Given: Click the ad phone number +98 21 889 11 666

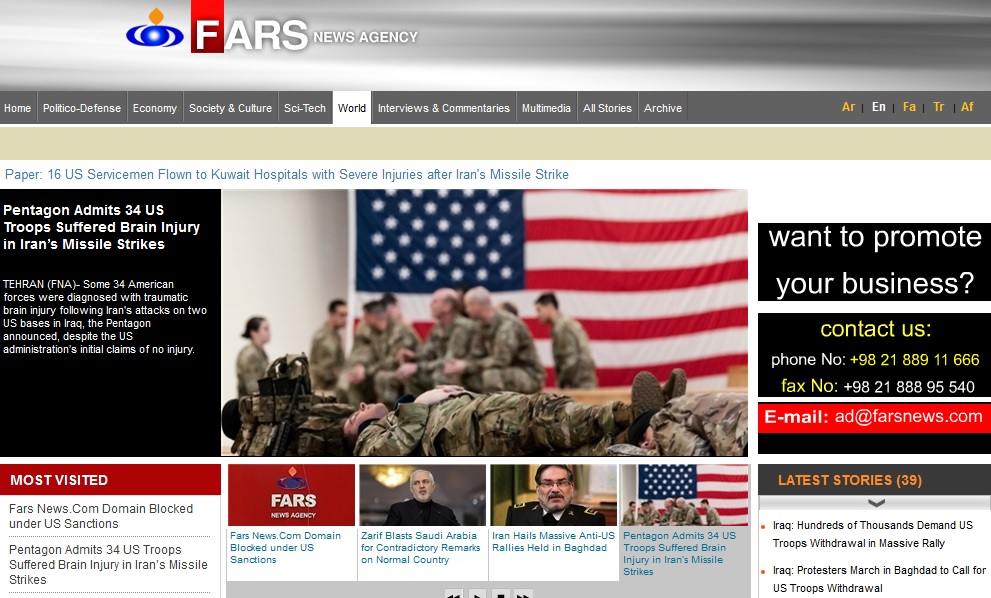Looking at the screenshot, I should pyautogui.click(x=915, y=360).
